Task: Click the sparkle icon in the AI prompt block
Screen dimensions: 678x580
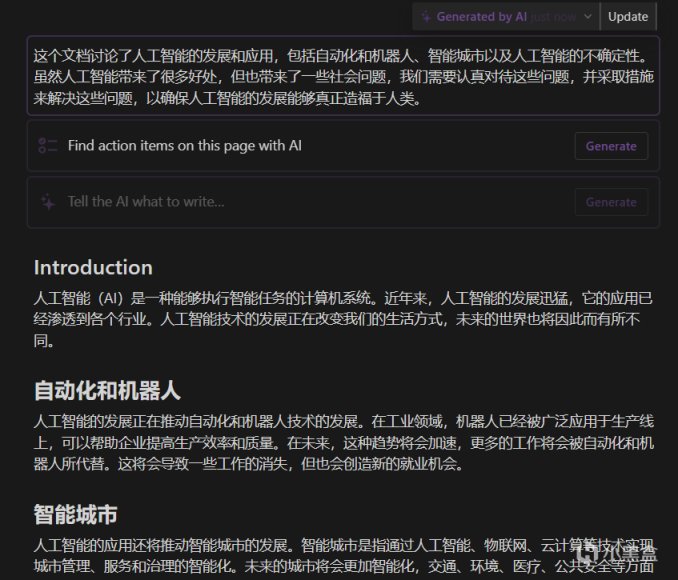Action: [48, 202]
